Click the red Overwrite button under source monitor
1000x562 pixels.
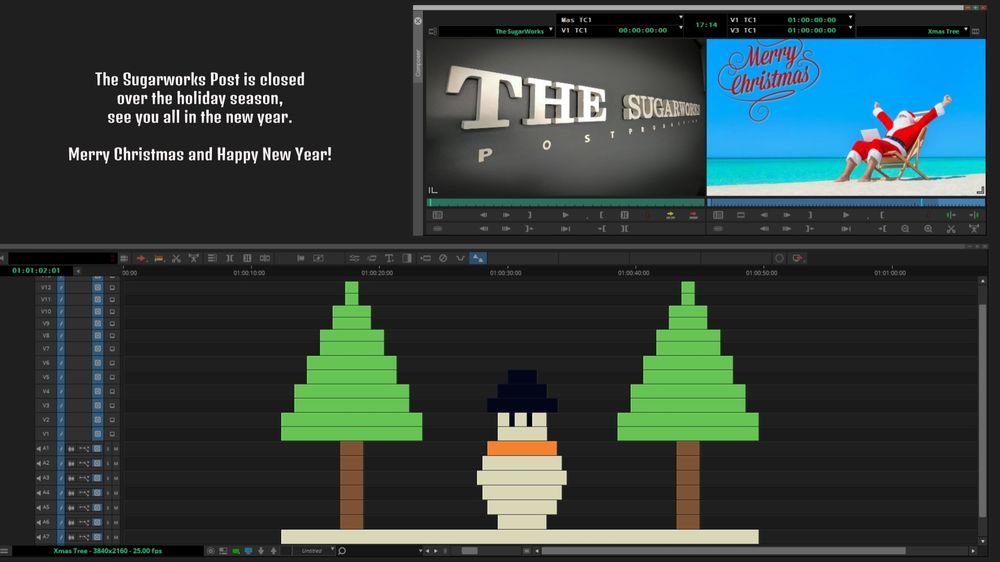[693, 216]
